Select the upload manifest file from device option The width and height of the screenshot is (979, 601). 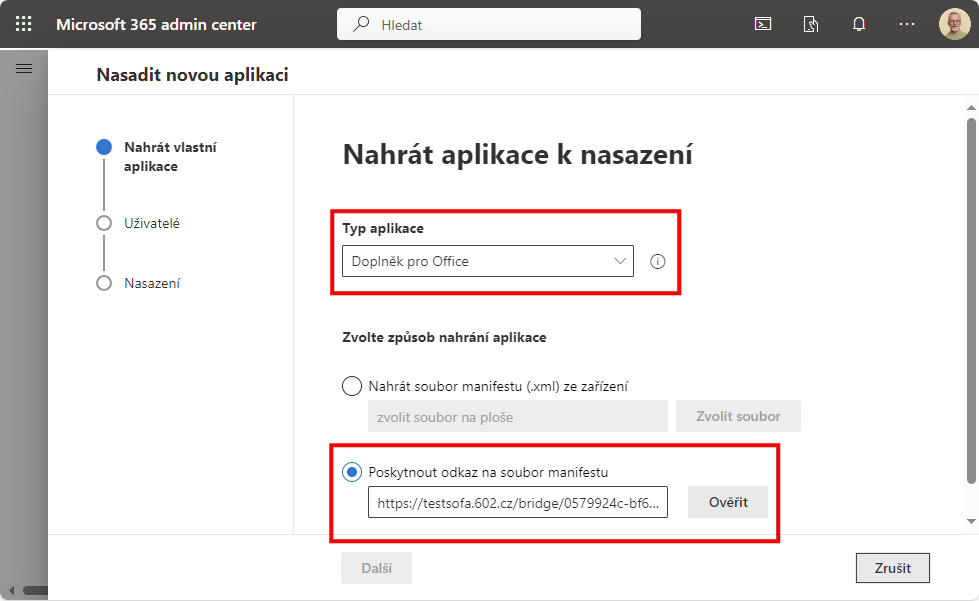[x=352, y=386]
